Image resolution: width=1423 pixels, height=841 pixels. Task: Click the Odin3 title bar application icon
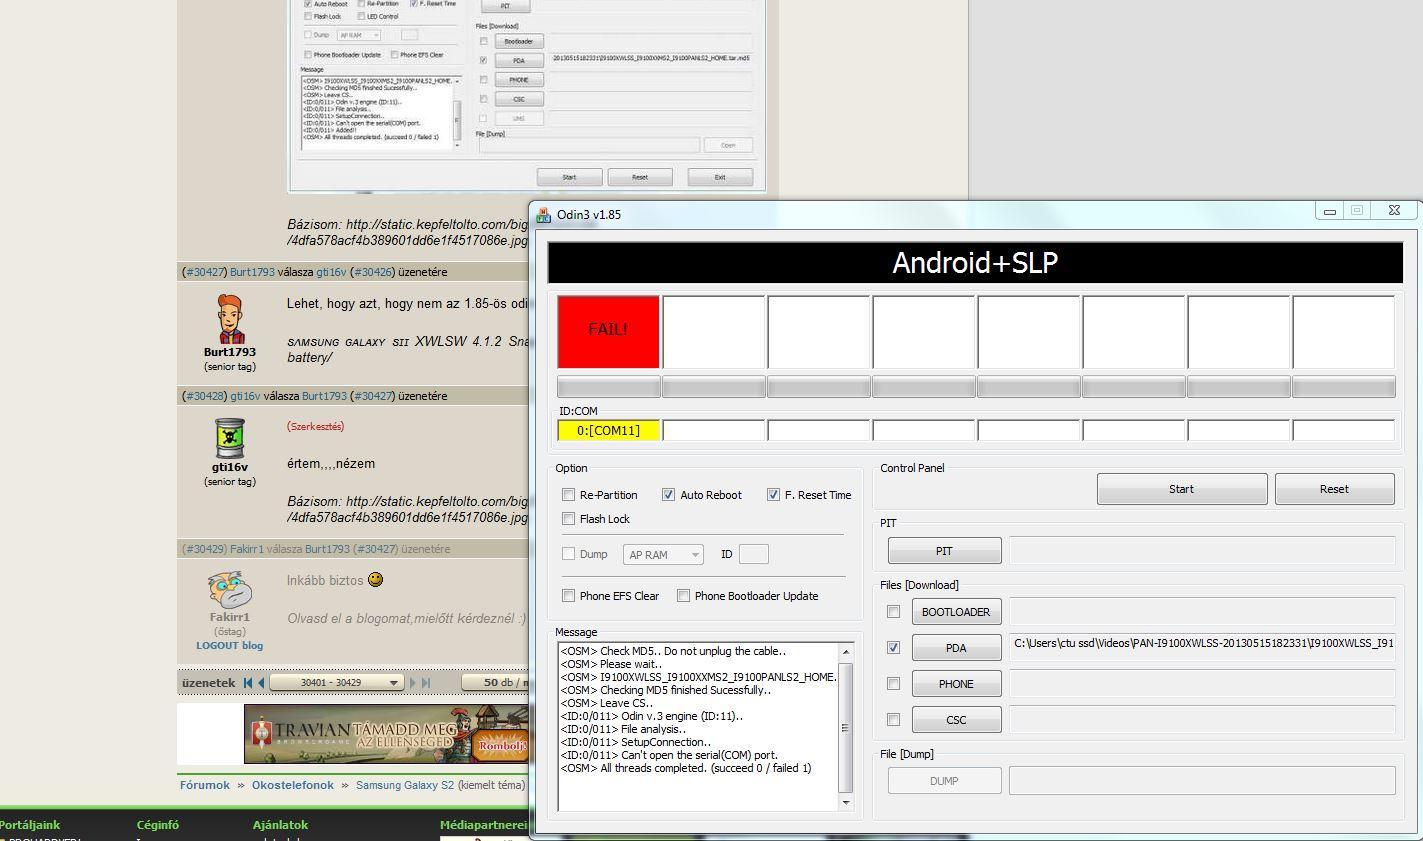click(x=544, y=214)
